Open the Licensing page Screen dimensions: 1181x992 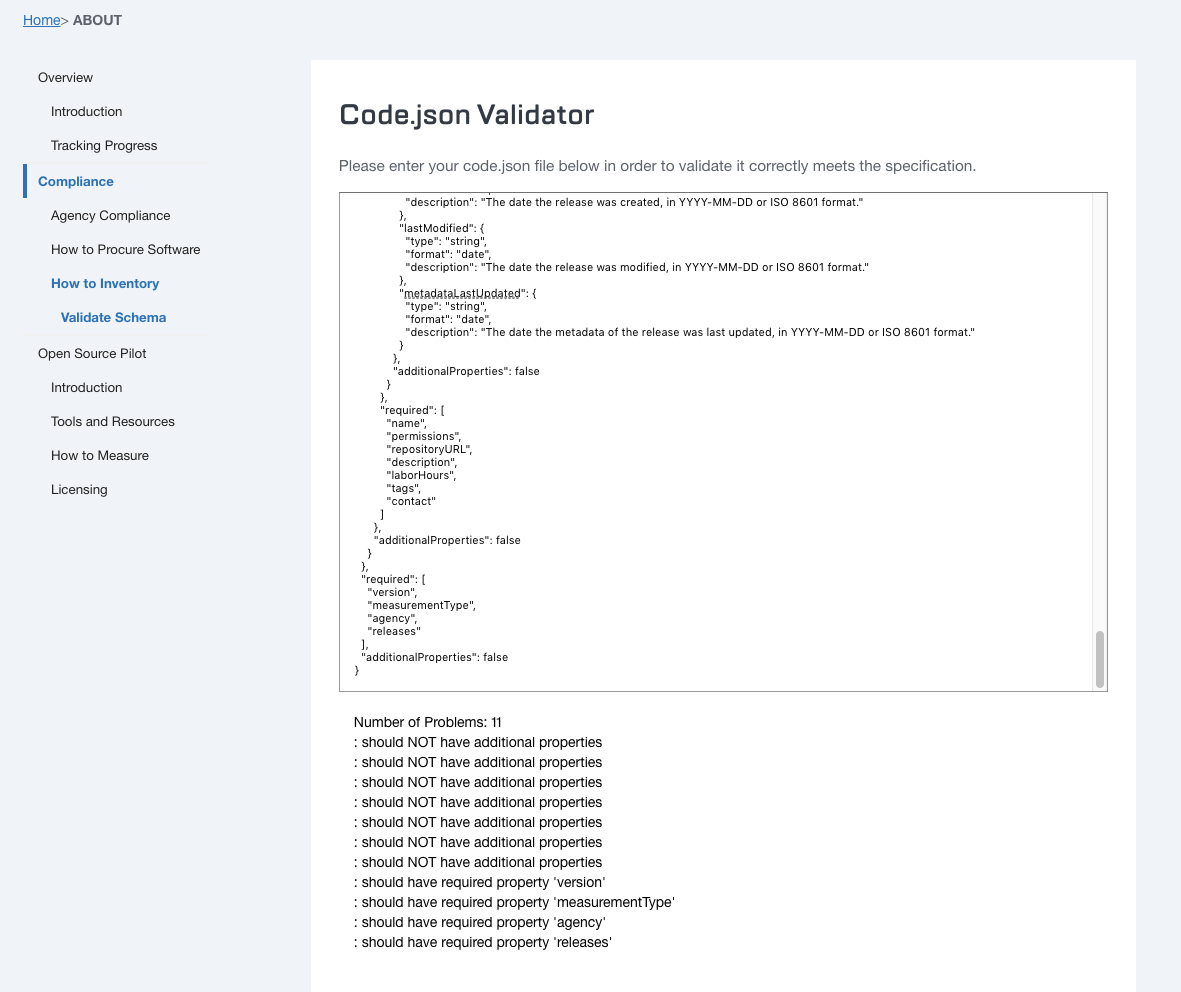click(x=79, y=489)
